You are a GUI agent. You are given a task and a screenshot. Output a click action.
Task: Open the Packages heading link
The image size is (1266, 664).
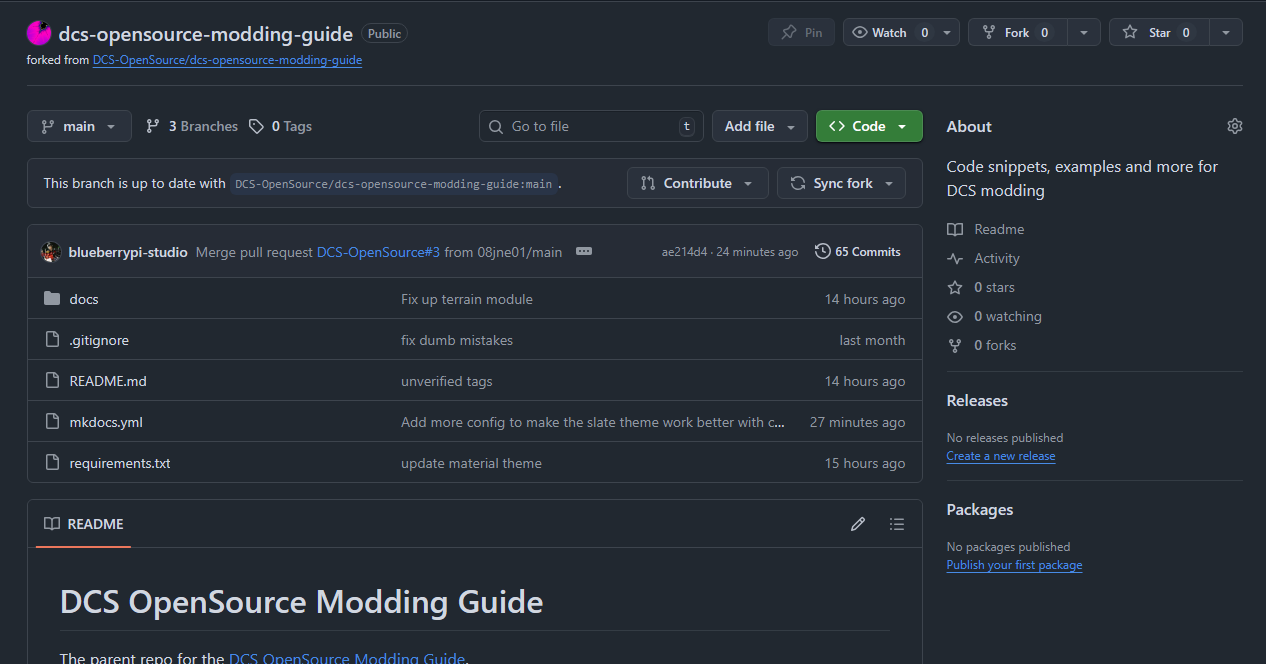[x=980, y=509]
